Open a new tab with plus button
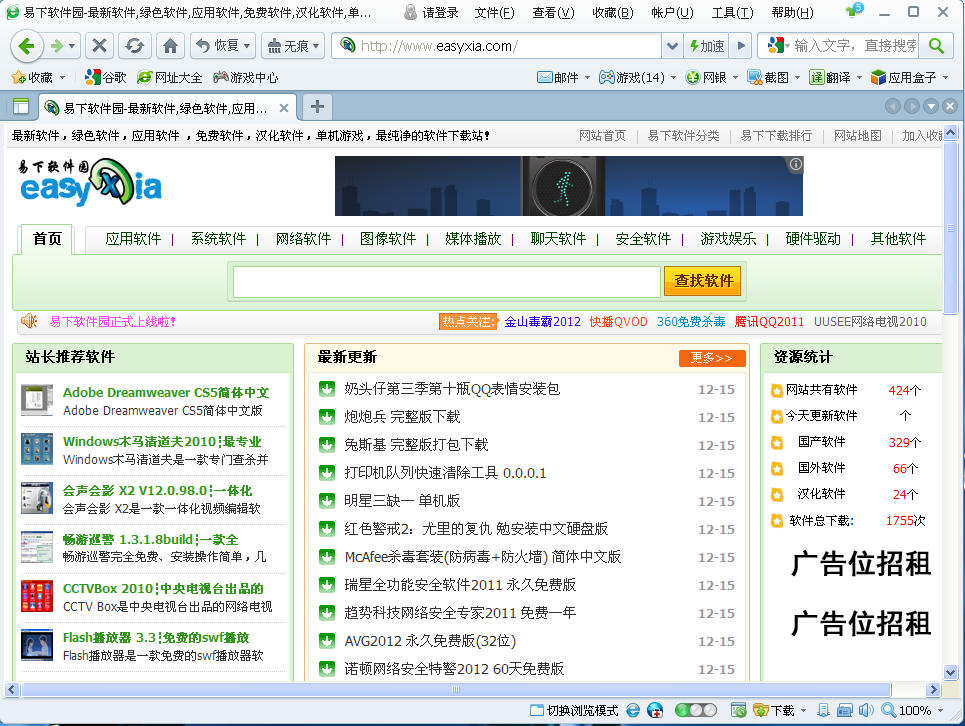965x726 pixels. 316,107
